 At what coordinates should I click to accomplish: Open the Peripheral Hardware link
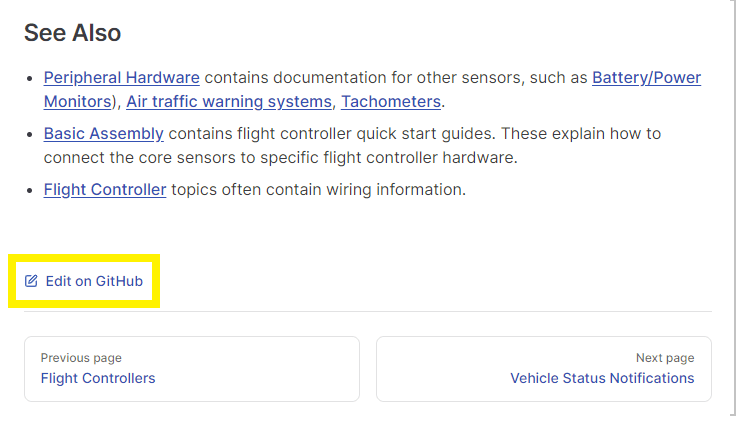pos(121,77)
